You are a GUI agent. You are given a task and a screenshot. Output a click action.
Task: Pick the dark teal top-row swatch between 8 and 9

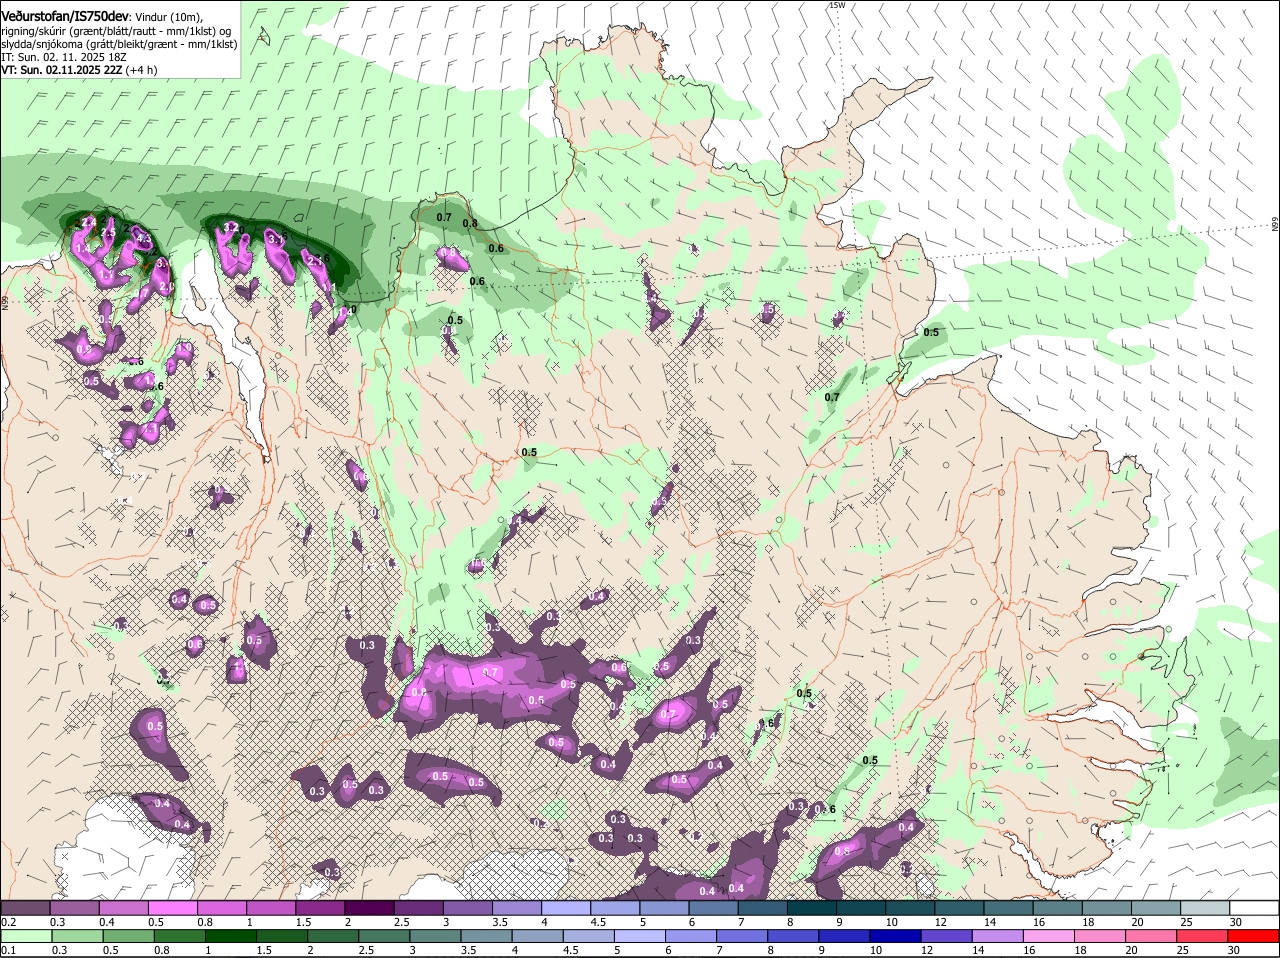click(x=811, y=907)
